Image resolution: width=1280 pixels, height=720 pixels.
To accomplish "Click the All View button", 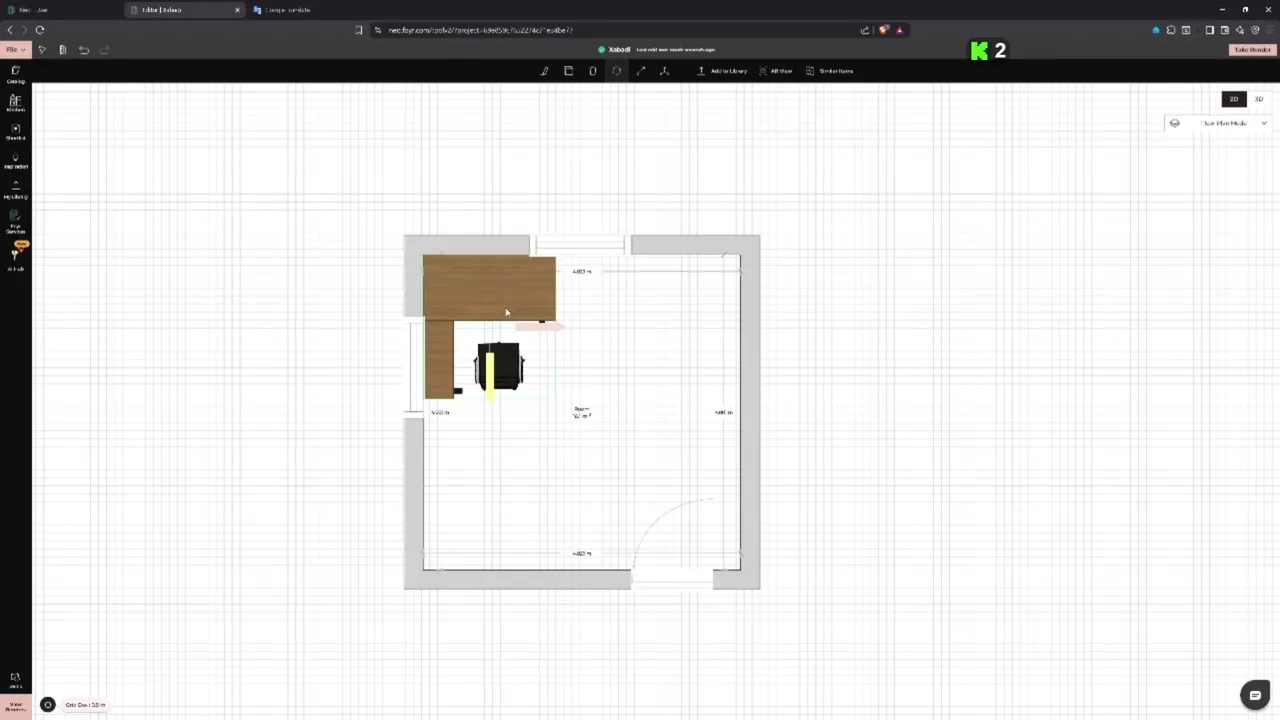I will [775, 71].
